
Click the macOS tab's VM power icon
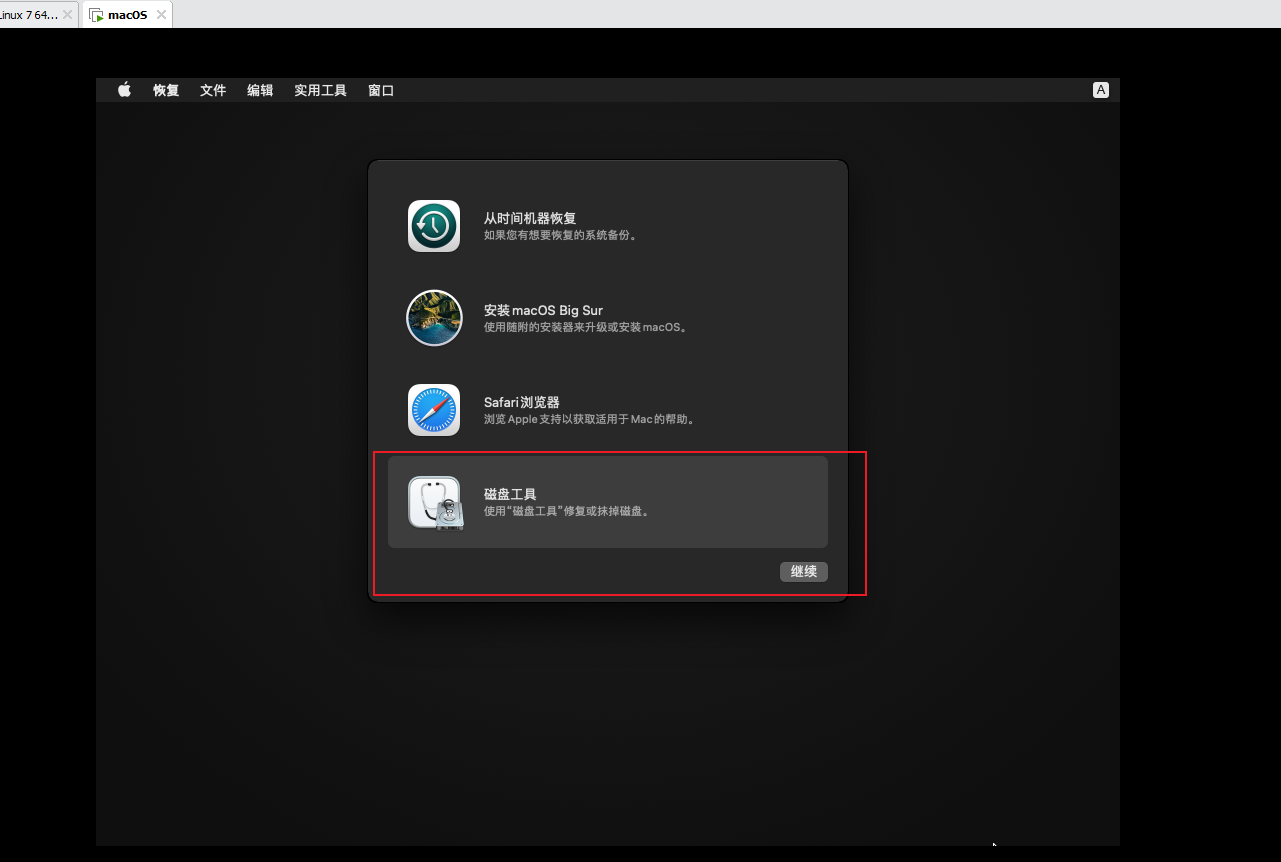coord(96,15)
